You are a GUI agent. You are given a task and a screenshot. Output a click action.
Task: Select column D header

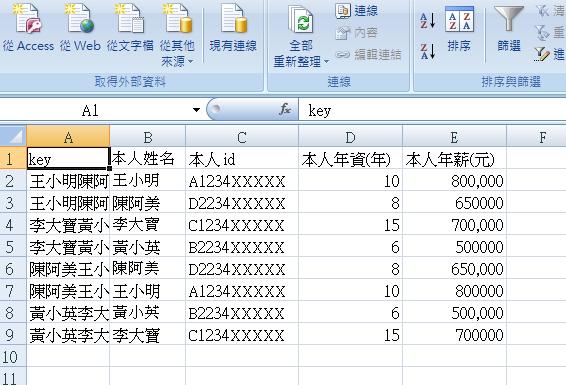tap(351, 137)
